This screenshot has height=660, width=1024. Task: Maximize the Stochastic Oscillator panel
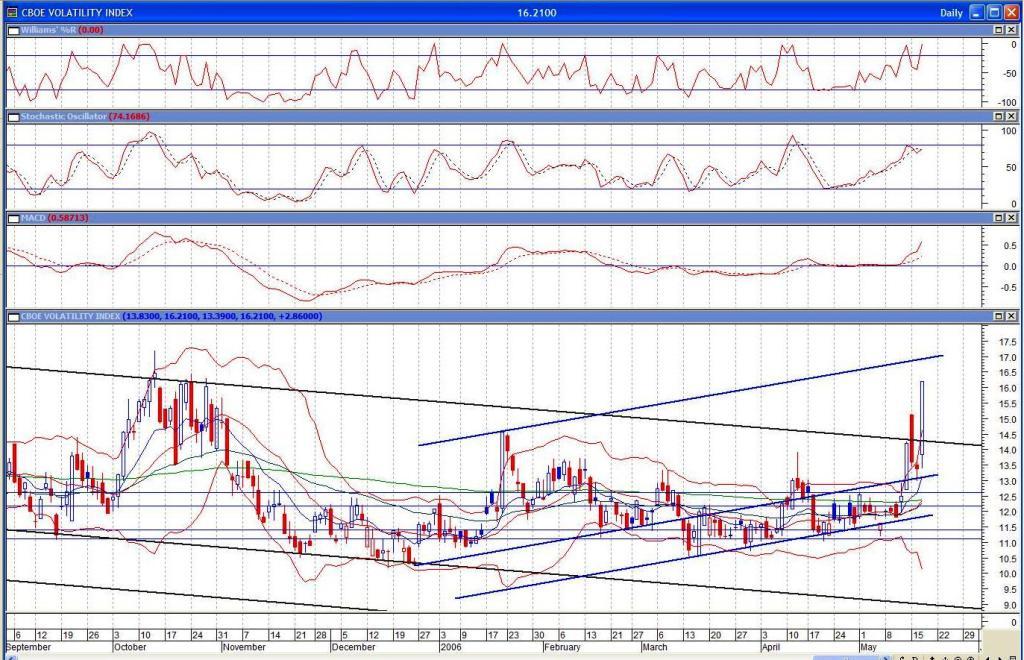click(x=999, y=116)
